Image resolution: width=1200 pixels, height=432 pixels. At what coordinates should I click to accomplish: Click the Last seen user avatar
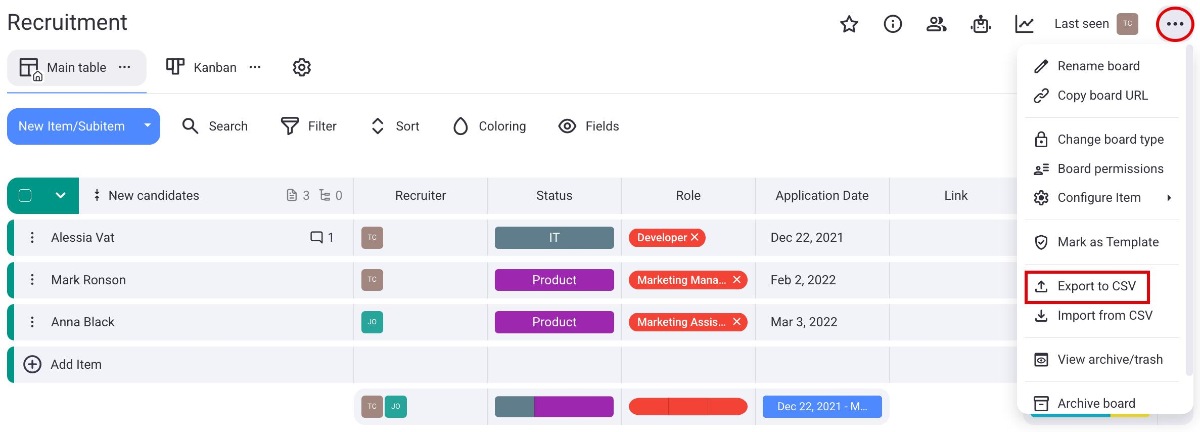(1127, 24)
